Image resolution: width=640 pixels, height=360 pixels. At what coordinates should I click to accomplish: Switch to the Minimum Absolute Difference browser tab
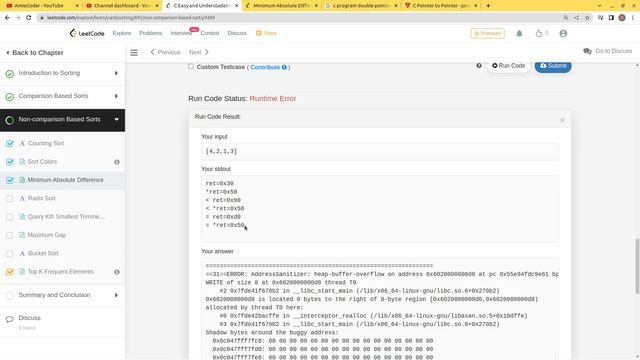[x=282, y=6]
